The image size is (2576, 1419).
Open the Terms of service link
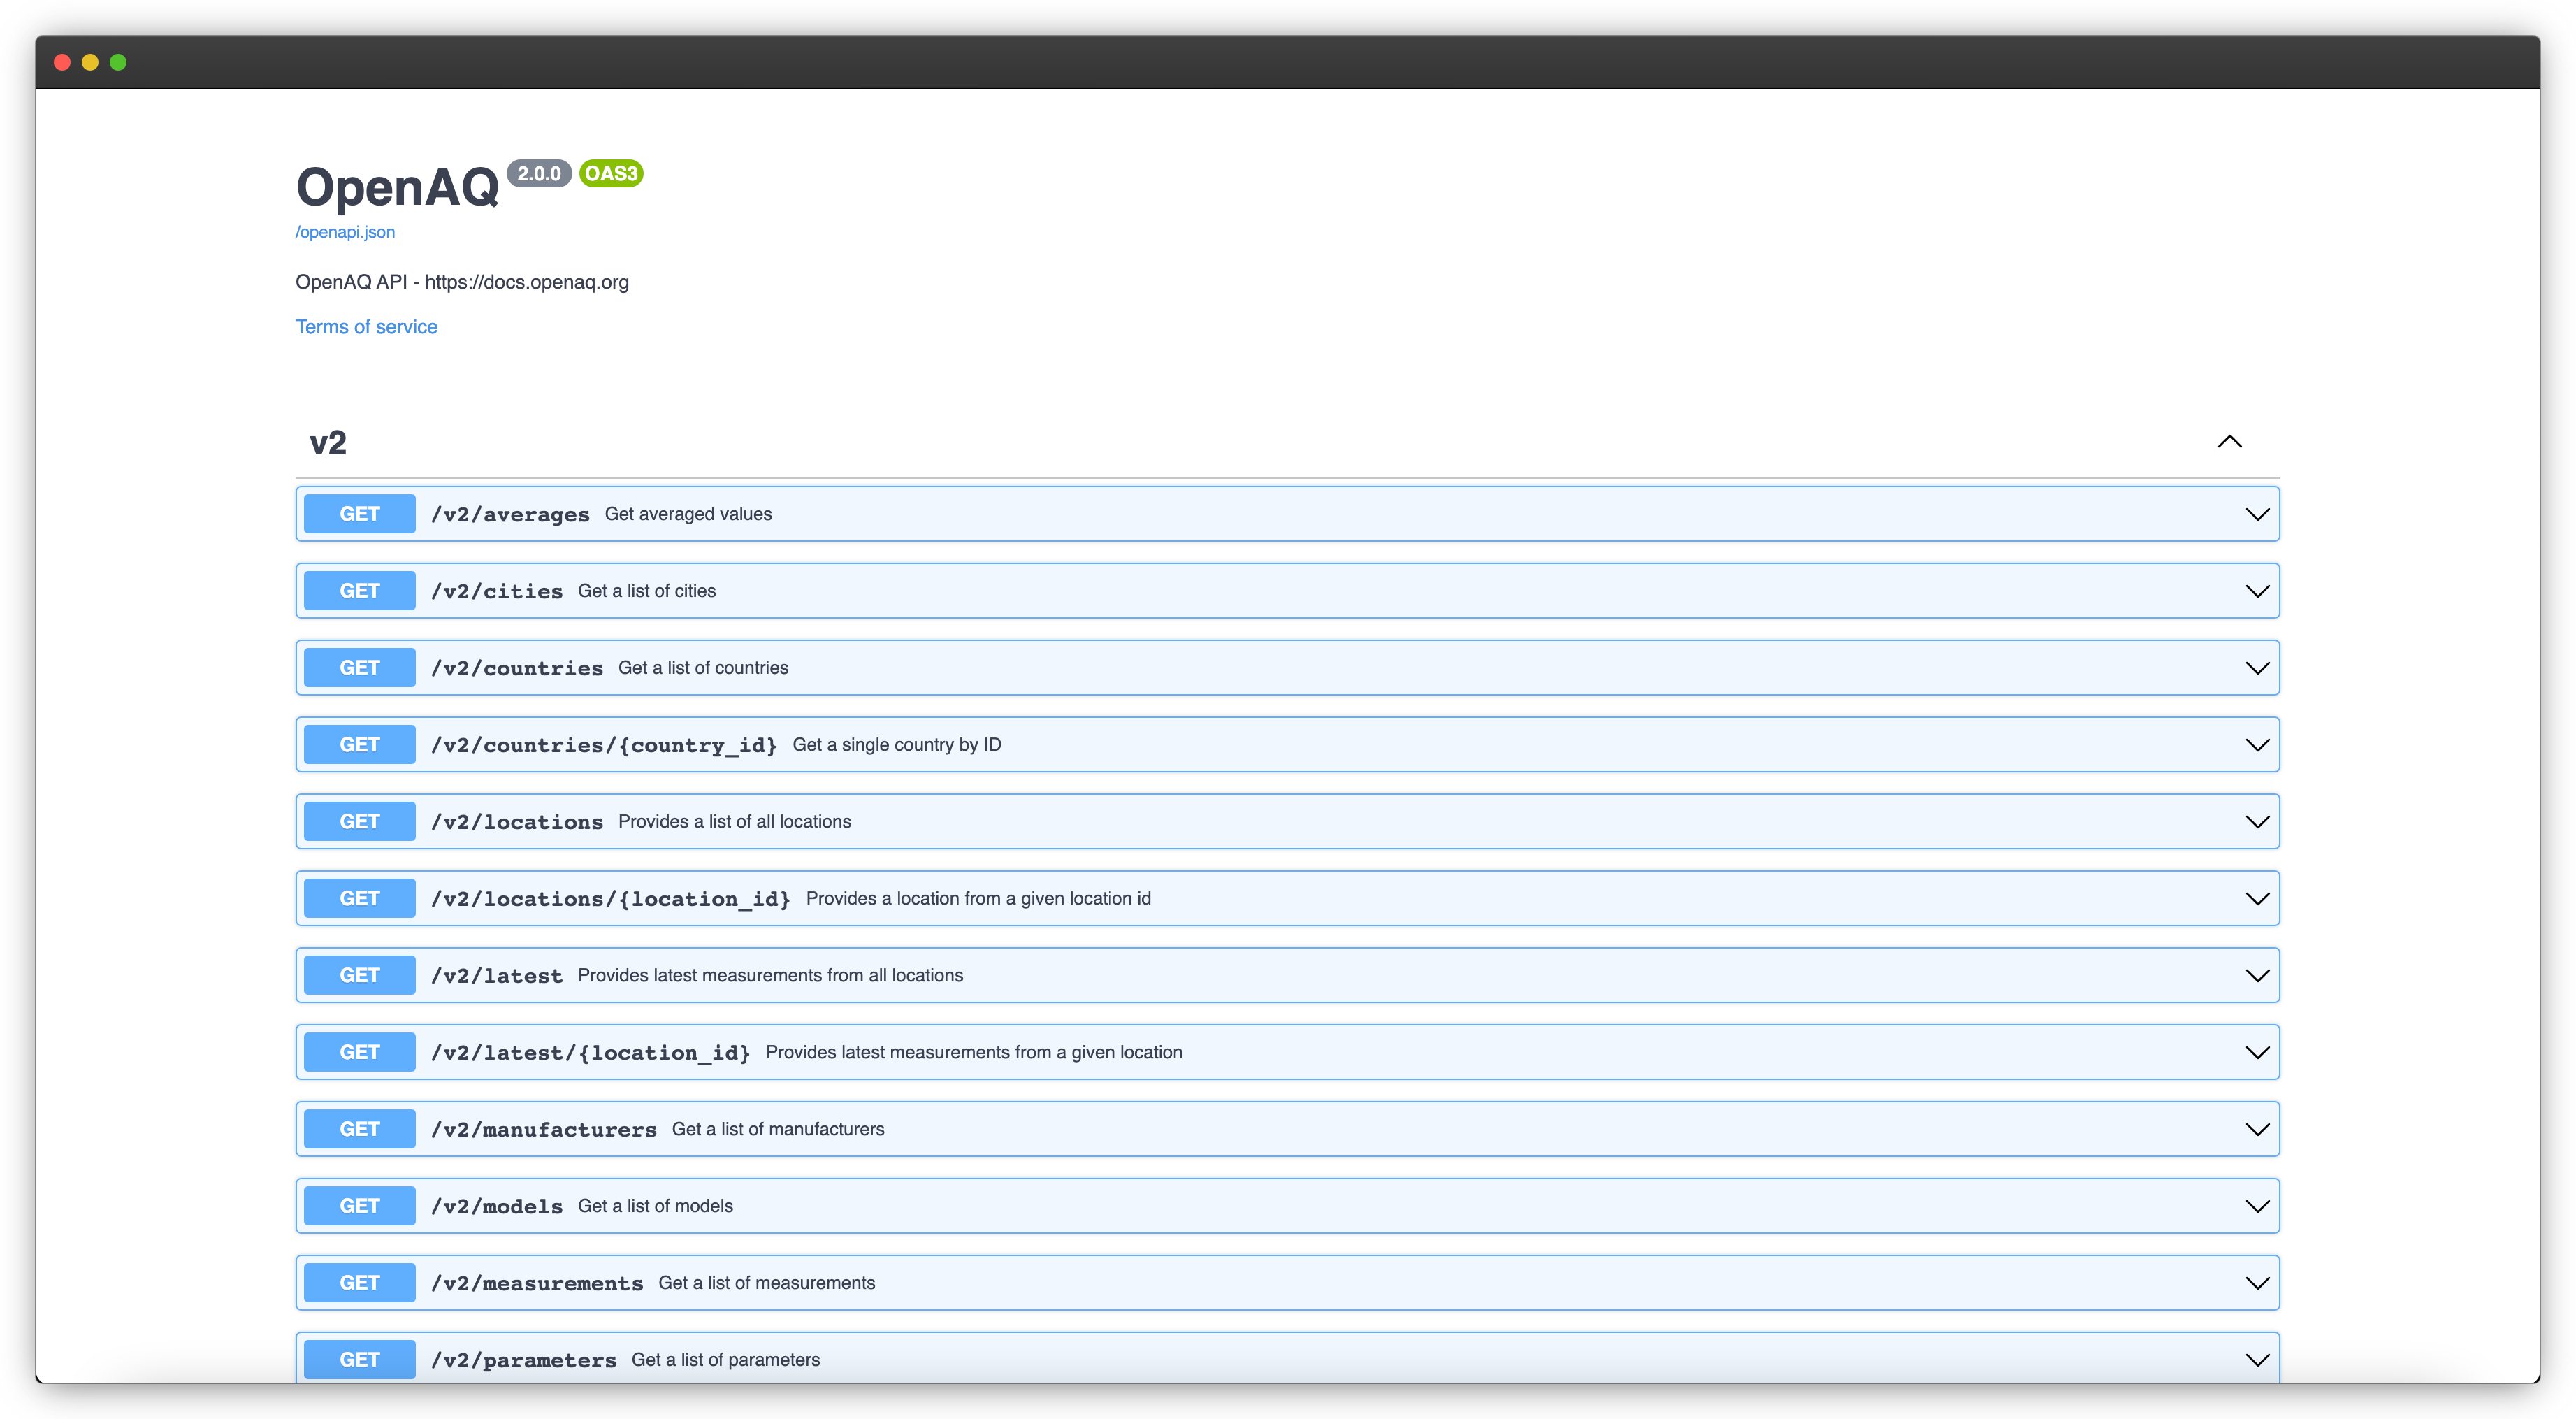point(366,327)
